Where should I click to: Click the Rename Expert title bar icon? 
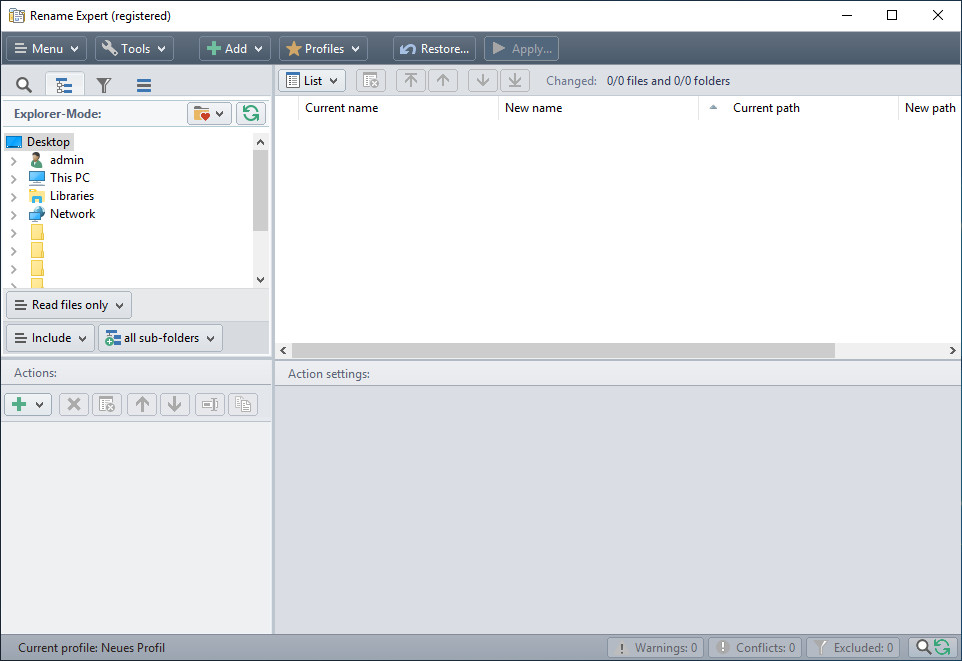point(17,15)
